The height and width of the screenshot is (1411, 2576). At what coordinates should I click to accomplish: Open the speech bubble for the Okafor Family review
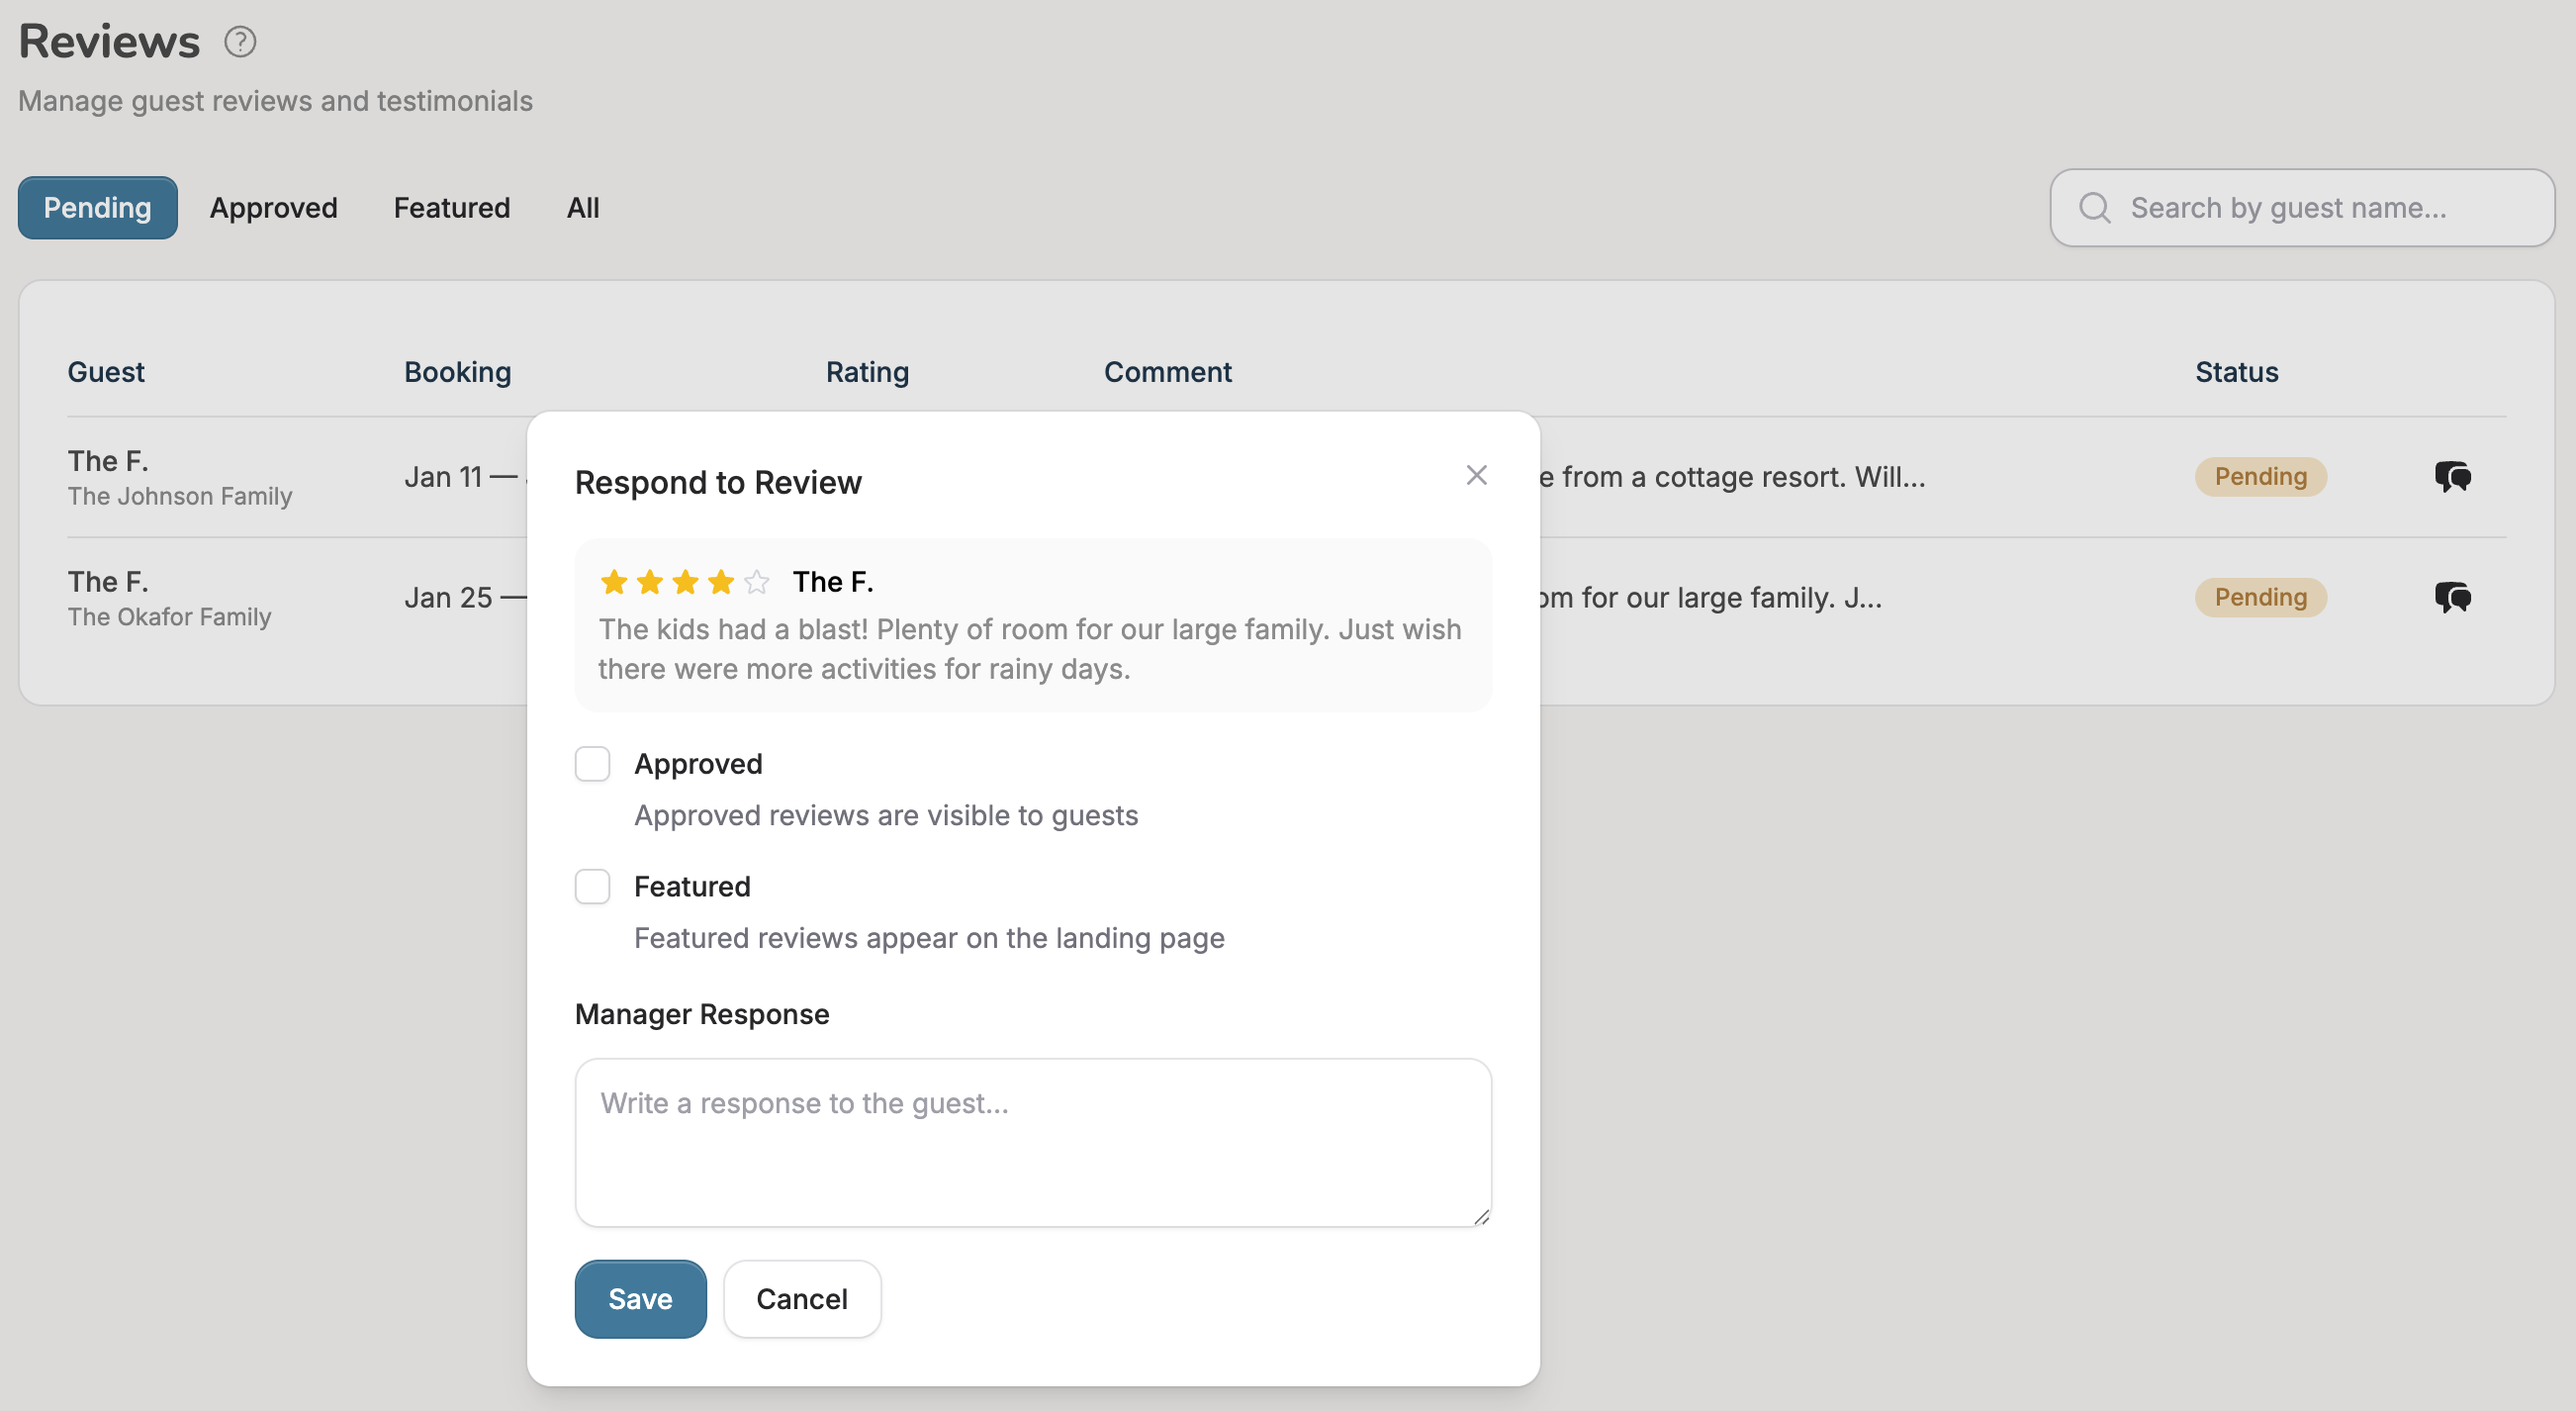(2452, 597)
